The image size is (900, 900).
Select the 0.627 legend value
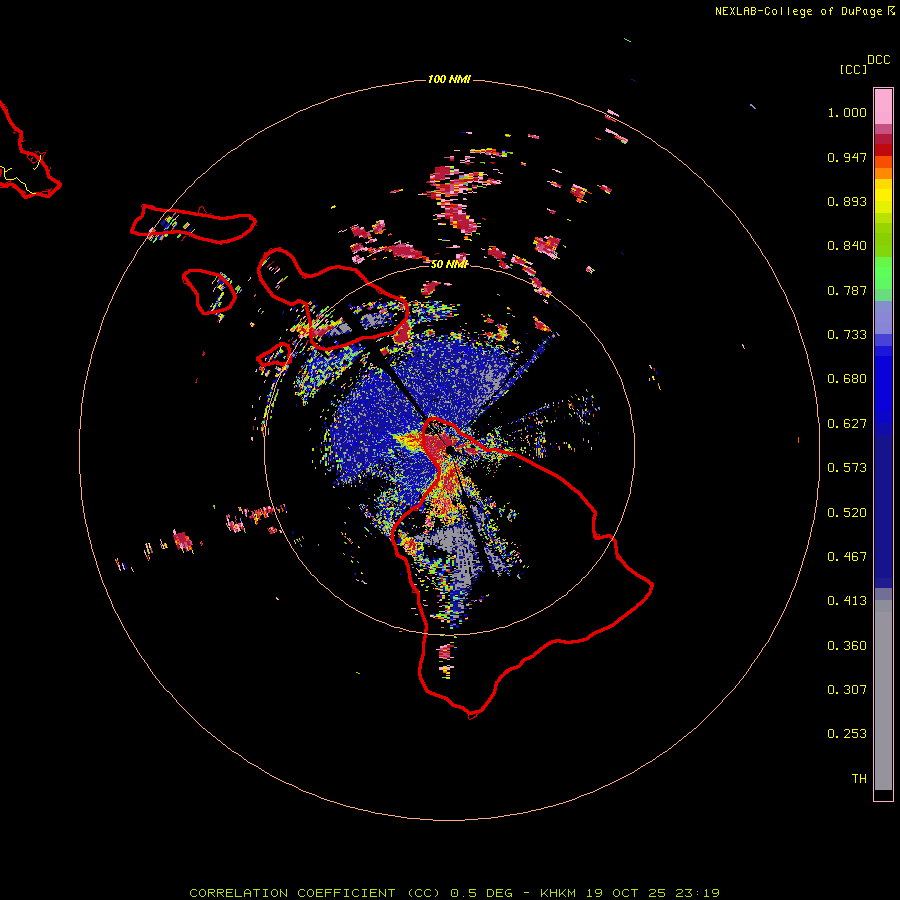847,424
